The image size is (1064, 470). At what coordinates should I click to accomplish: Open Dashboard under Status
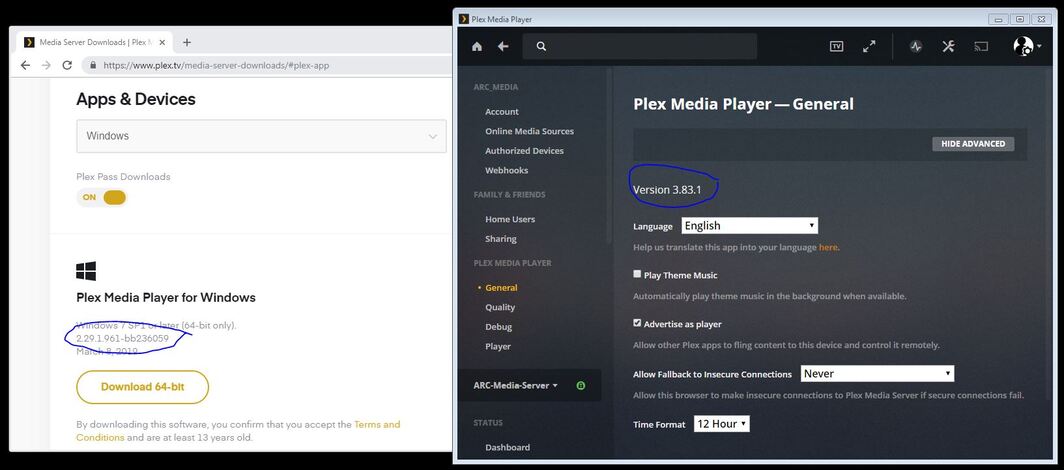pos(508,448)
